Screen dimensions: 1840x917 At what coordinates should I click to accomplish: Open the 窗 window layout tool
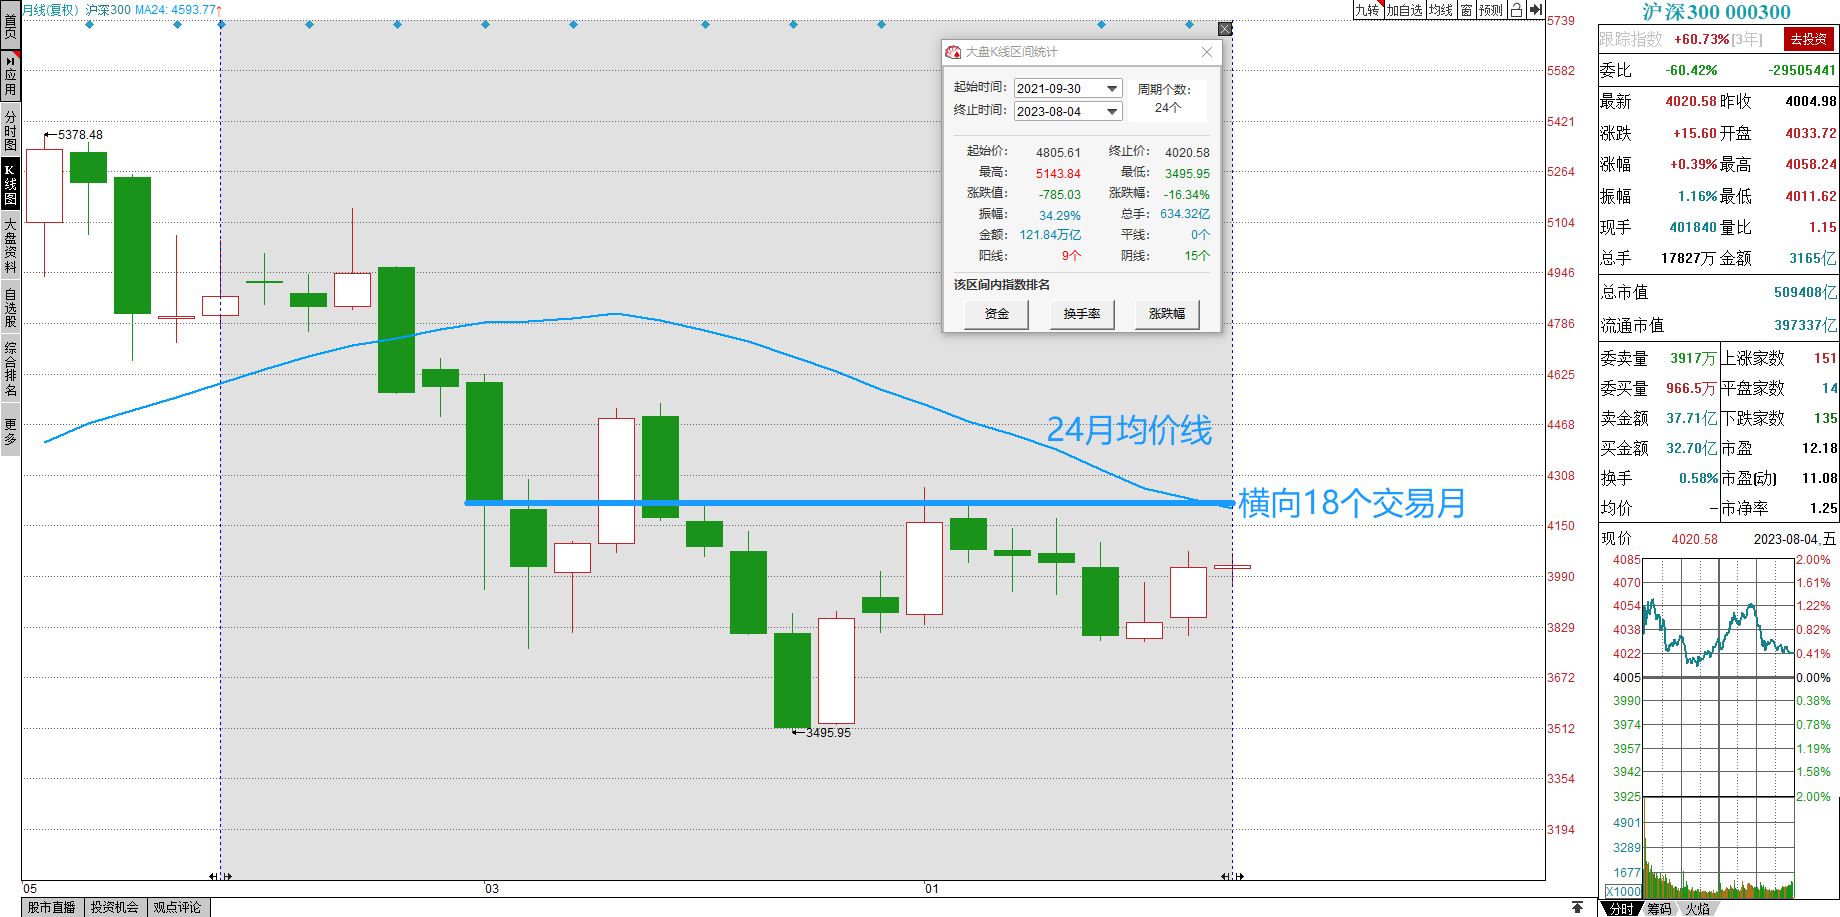click(x=1466, y=10)
